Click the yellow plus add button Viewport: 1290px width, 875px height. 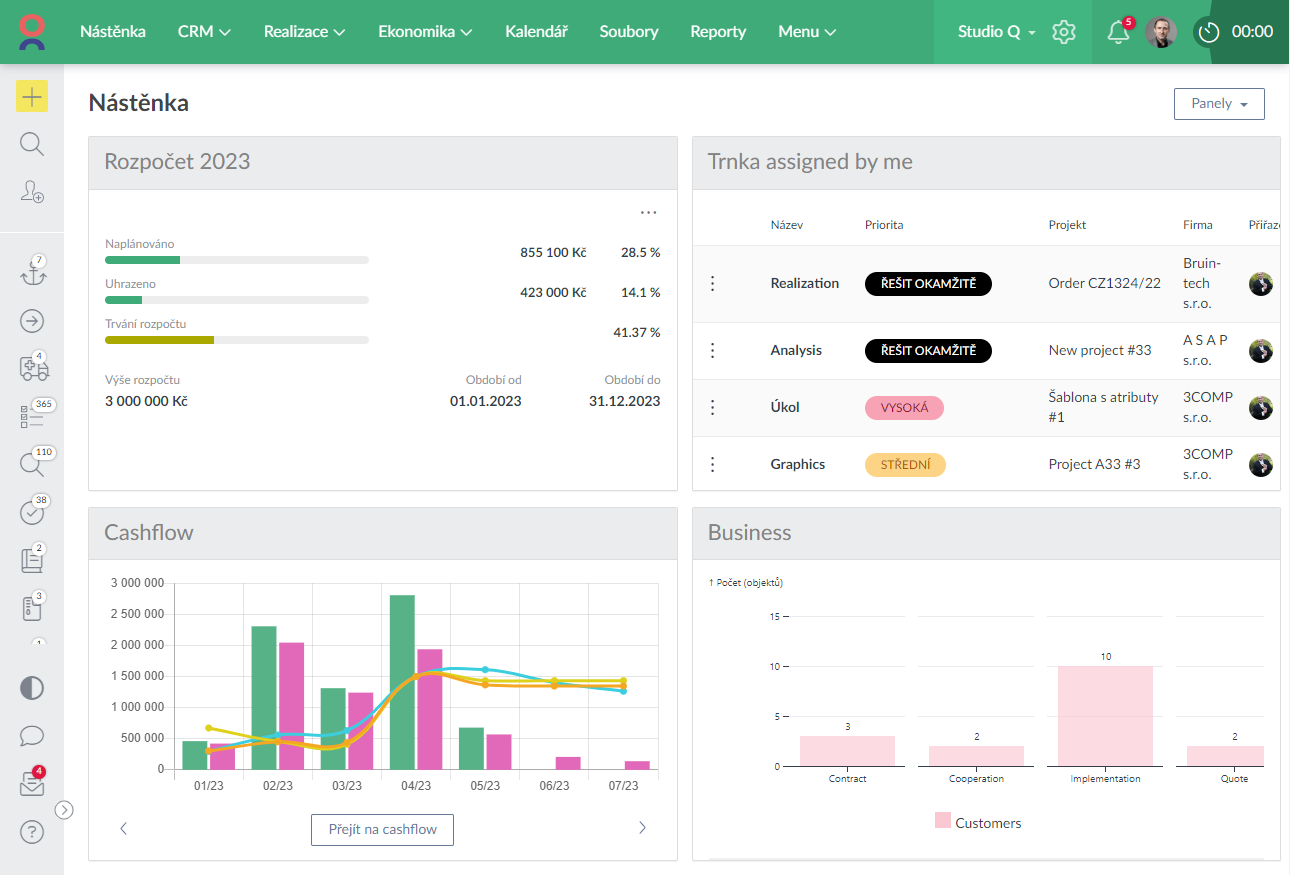pos(32,97)
